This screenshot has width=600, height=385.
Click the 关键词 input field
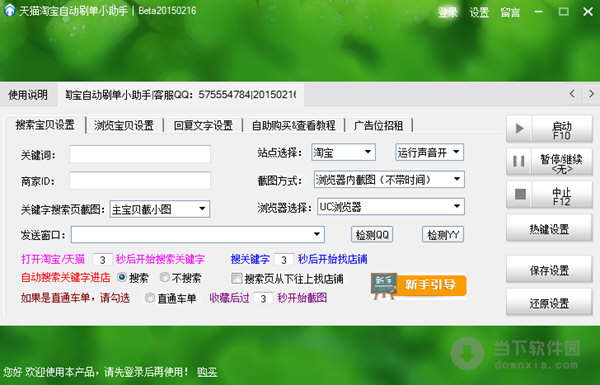point(140,154)
